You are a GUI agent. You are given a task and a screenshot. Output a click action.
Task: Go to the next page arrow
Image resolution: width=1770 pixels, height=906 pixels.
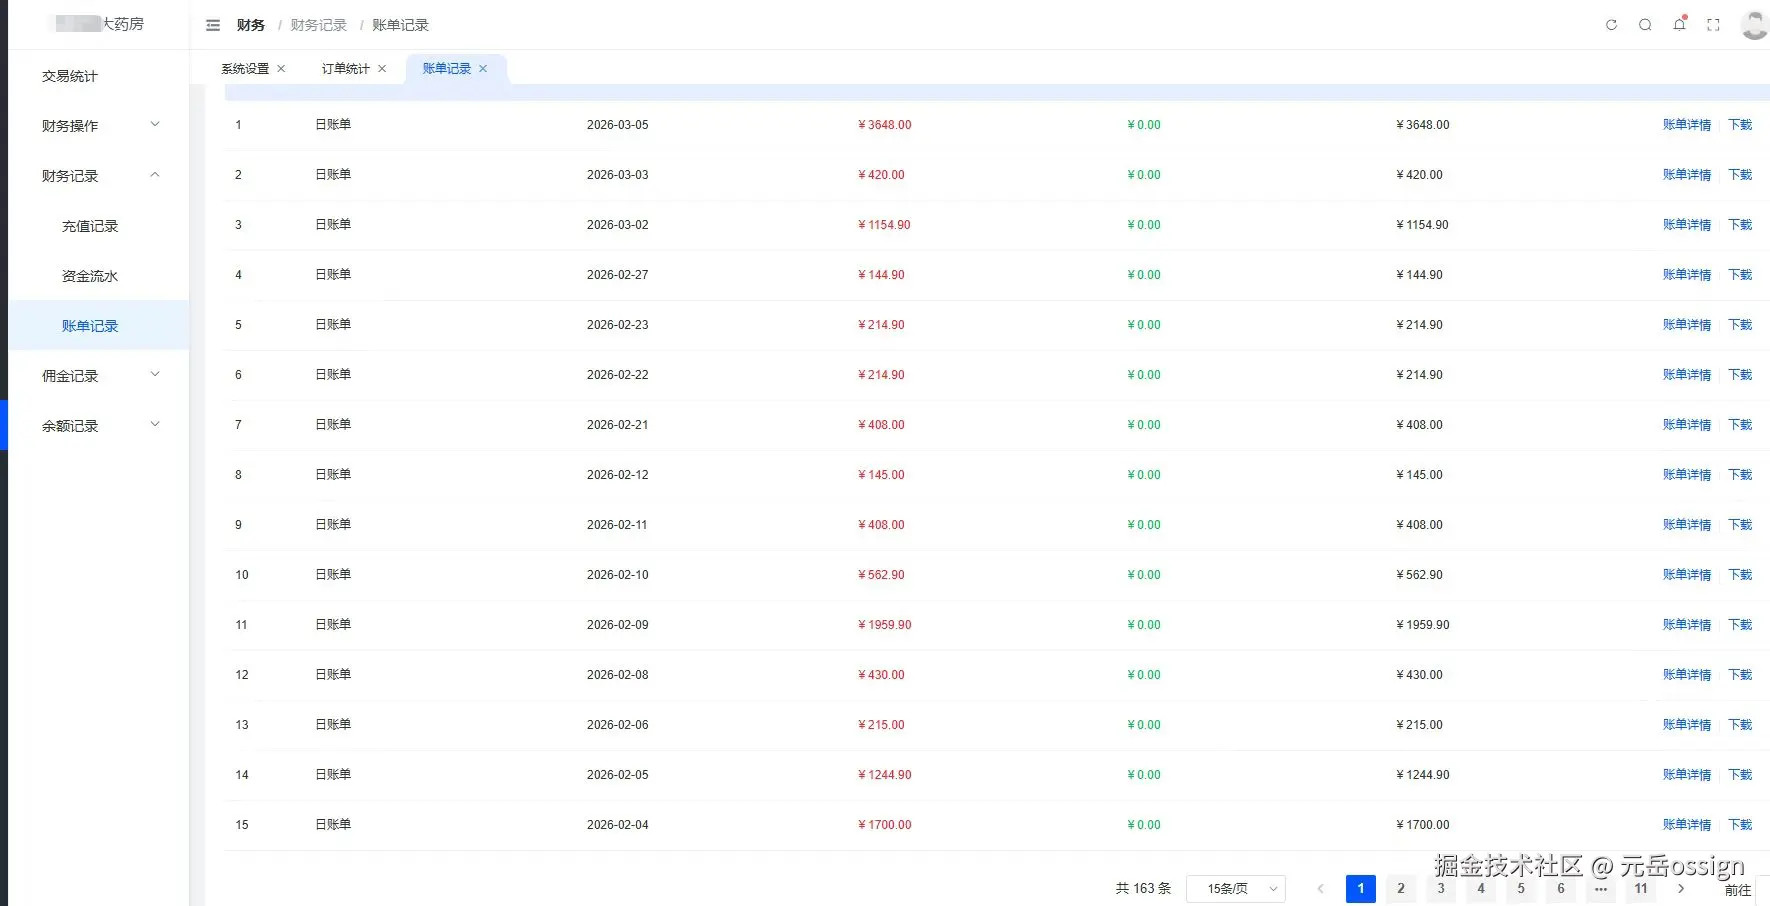1681,889
